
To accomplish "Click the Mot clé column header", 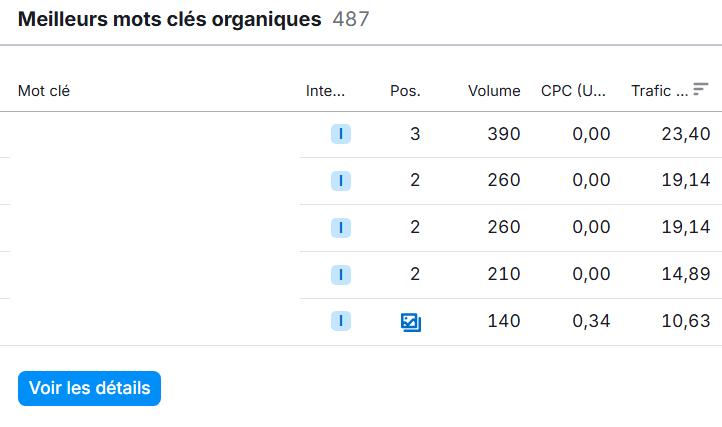I will pyautogui.click(x=44, y=91).
